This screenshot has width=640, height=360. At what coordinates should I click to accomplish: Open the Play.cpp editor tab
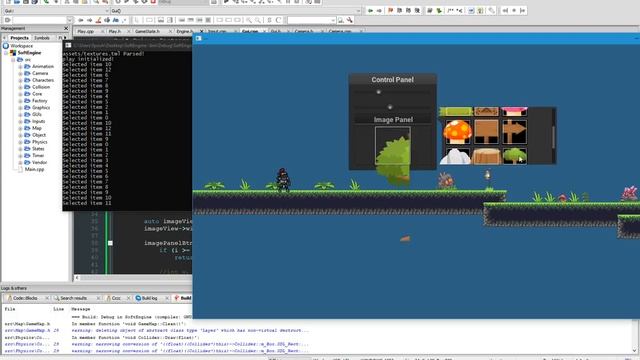coord(86,31)
